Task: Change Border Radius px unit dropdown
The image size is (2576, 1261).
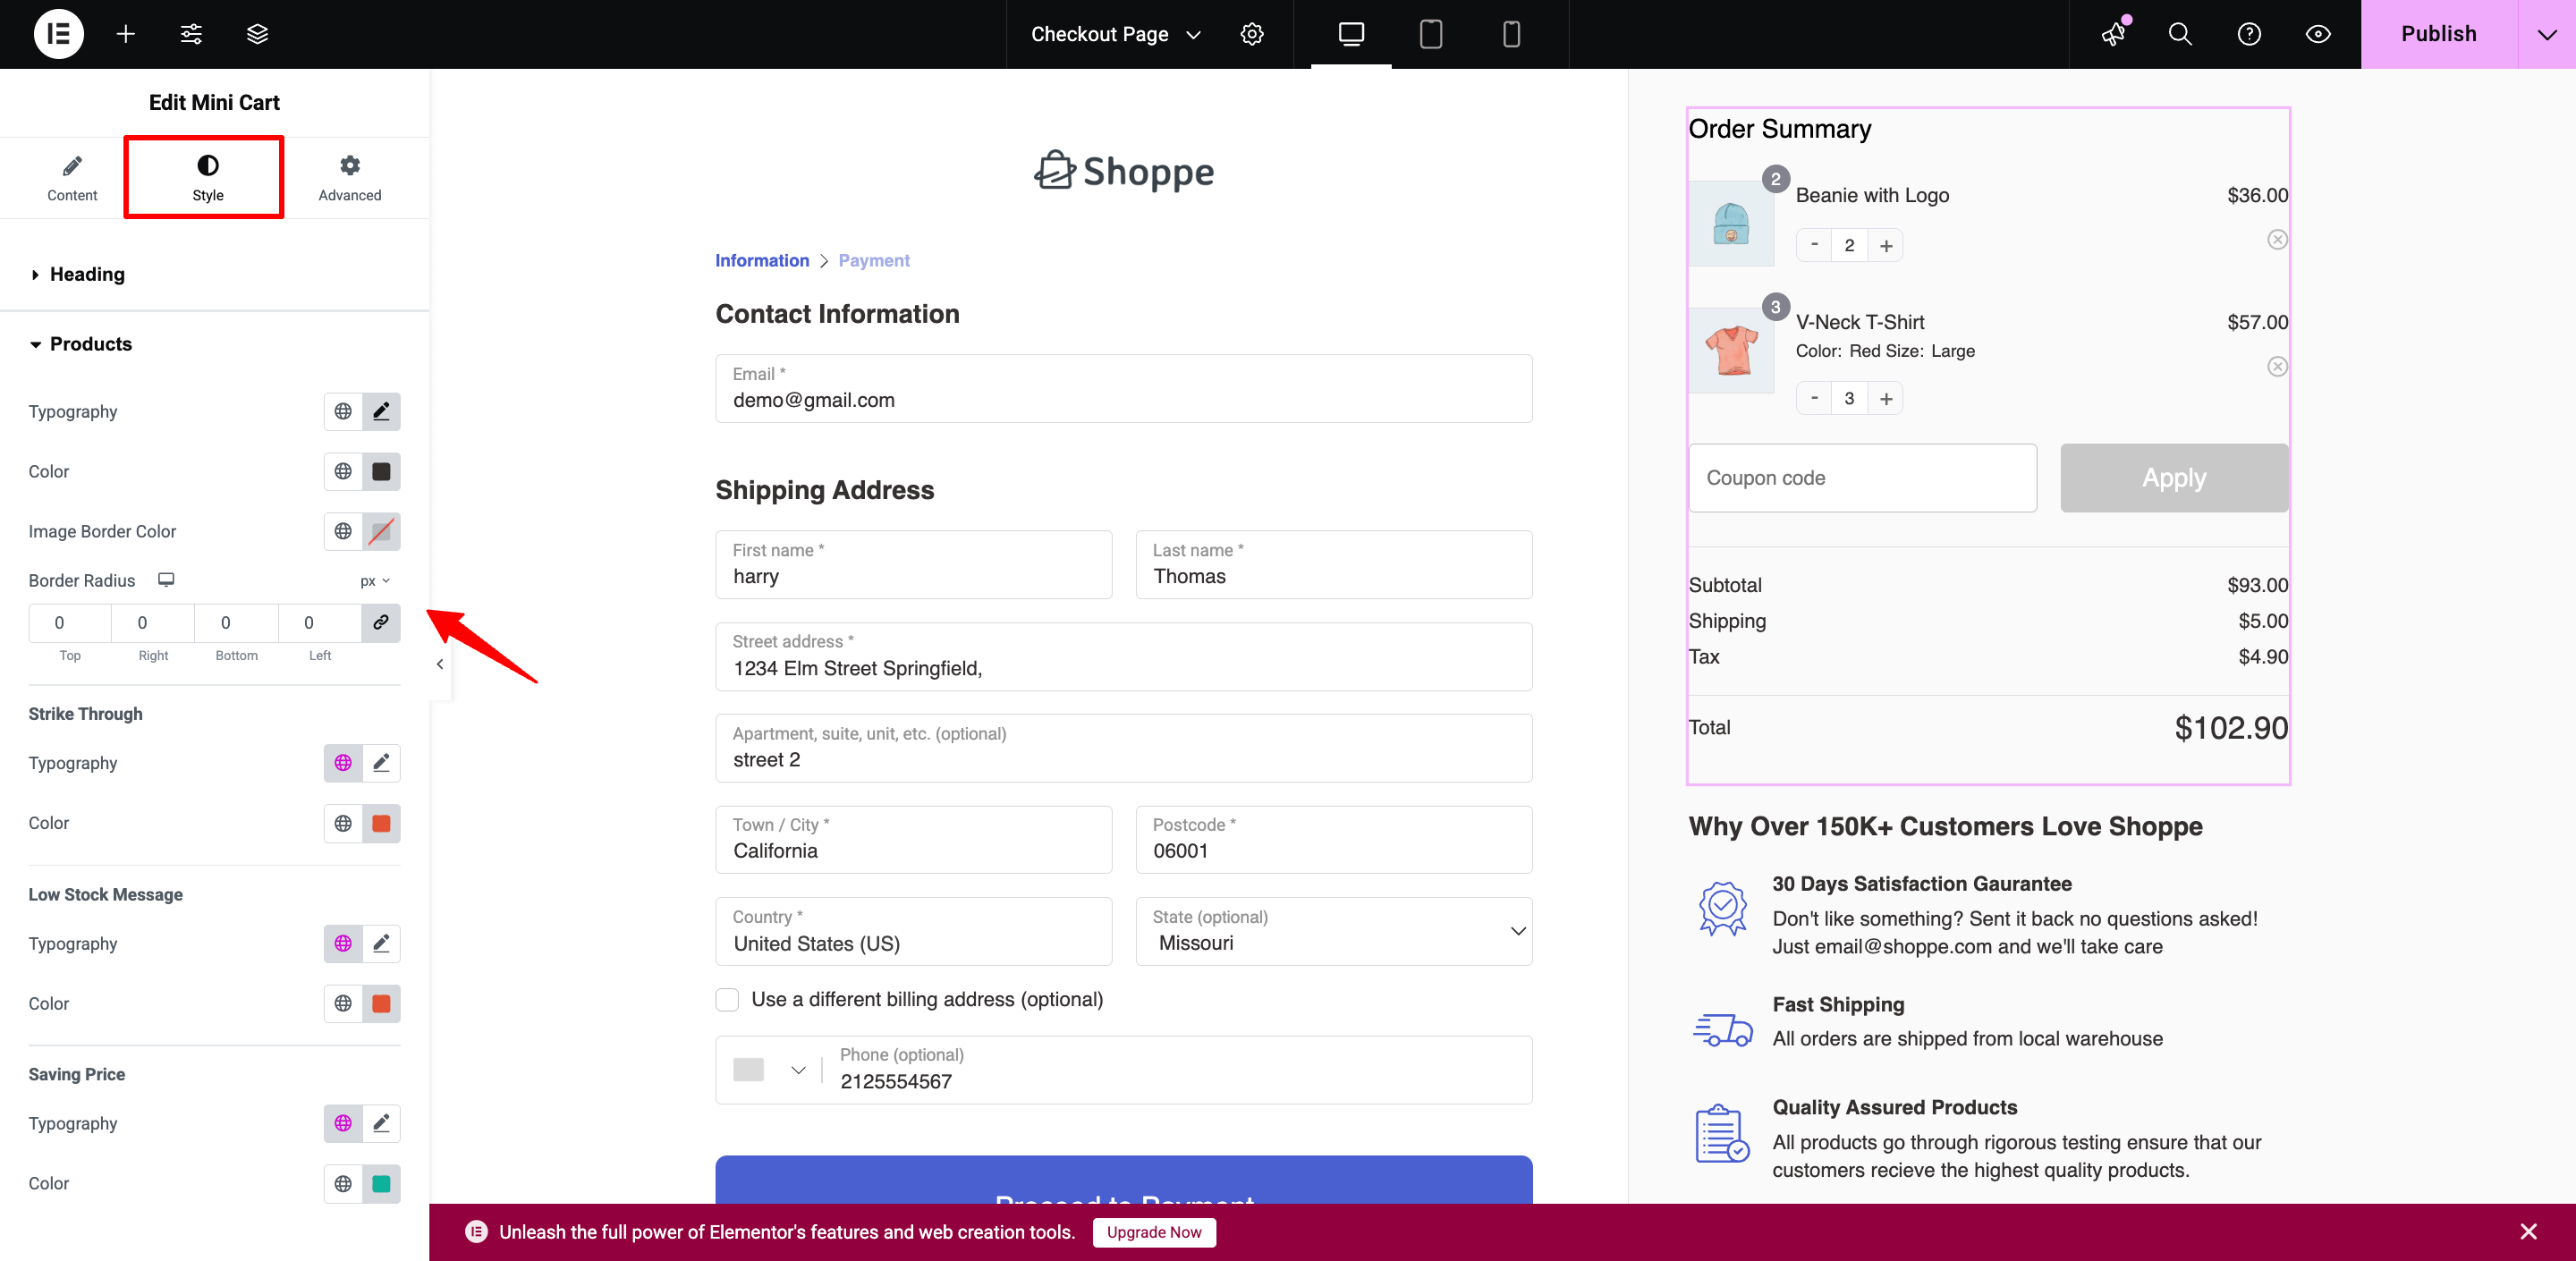Action: point(375,581)
